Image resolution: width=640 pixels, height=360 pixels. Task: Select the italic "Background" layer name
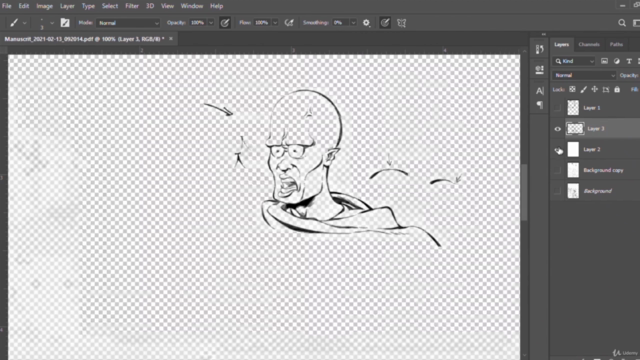pyautogui.click(x=597, y=191)
